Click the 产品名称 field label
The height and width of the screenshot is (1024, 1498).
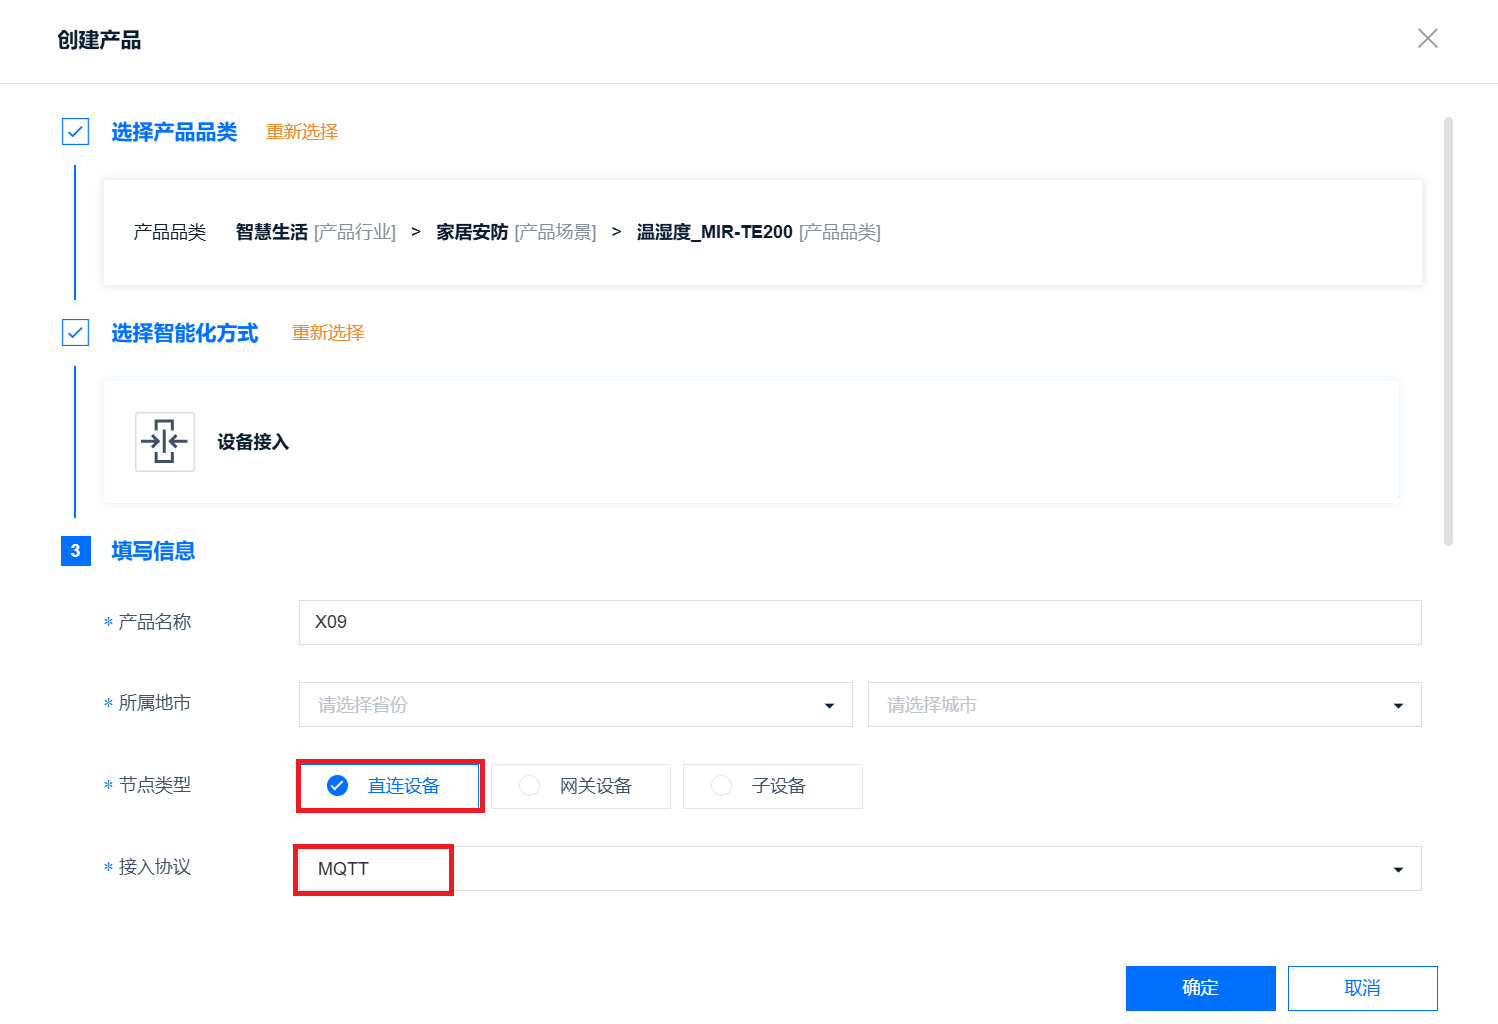155,622
